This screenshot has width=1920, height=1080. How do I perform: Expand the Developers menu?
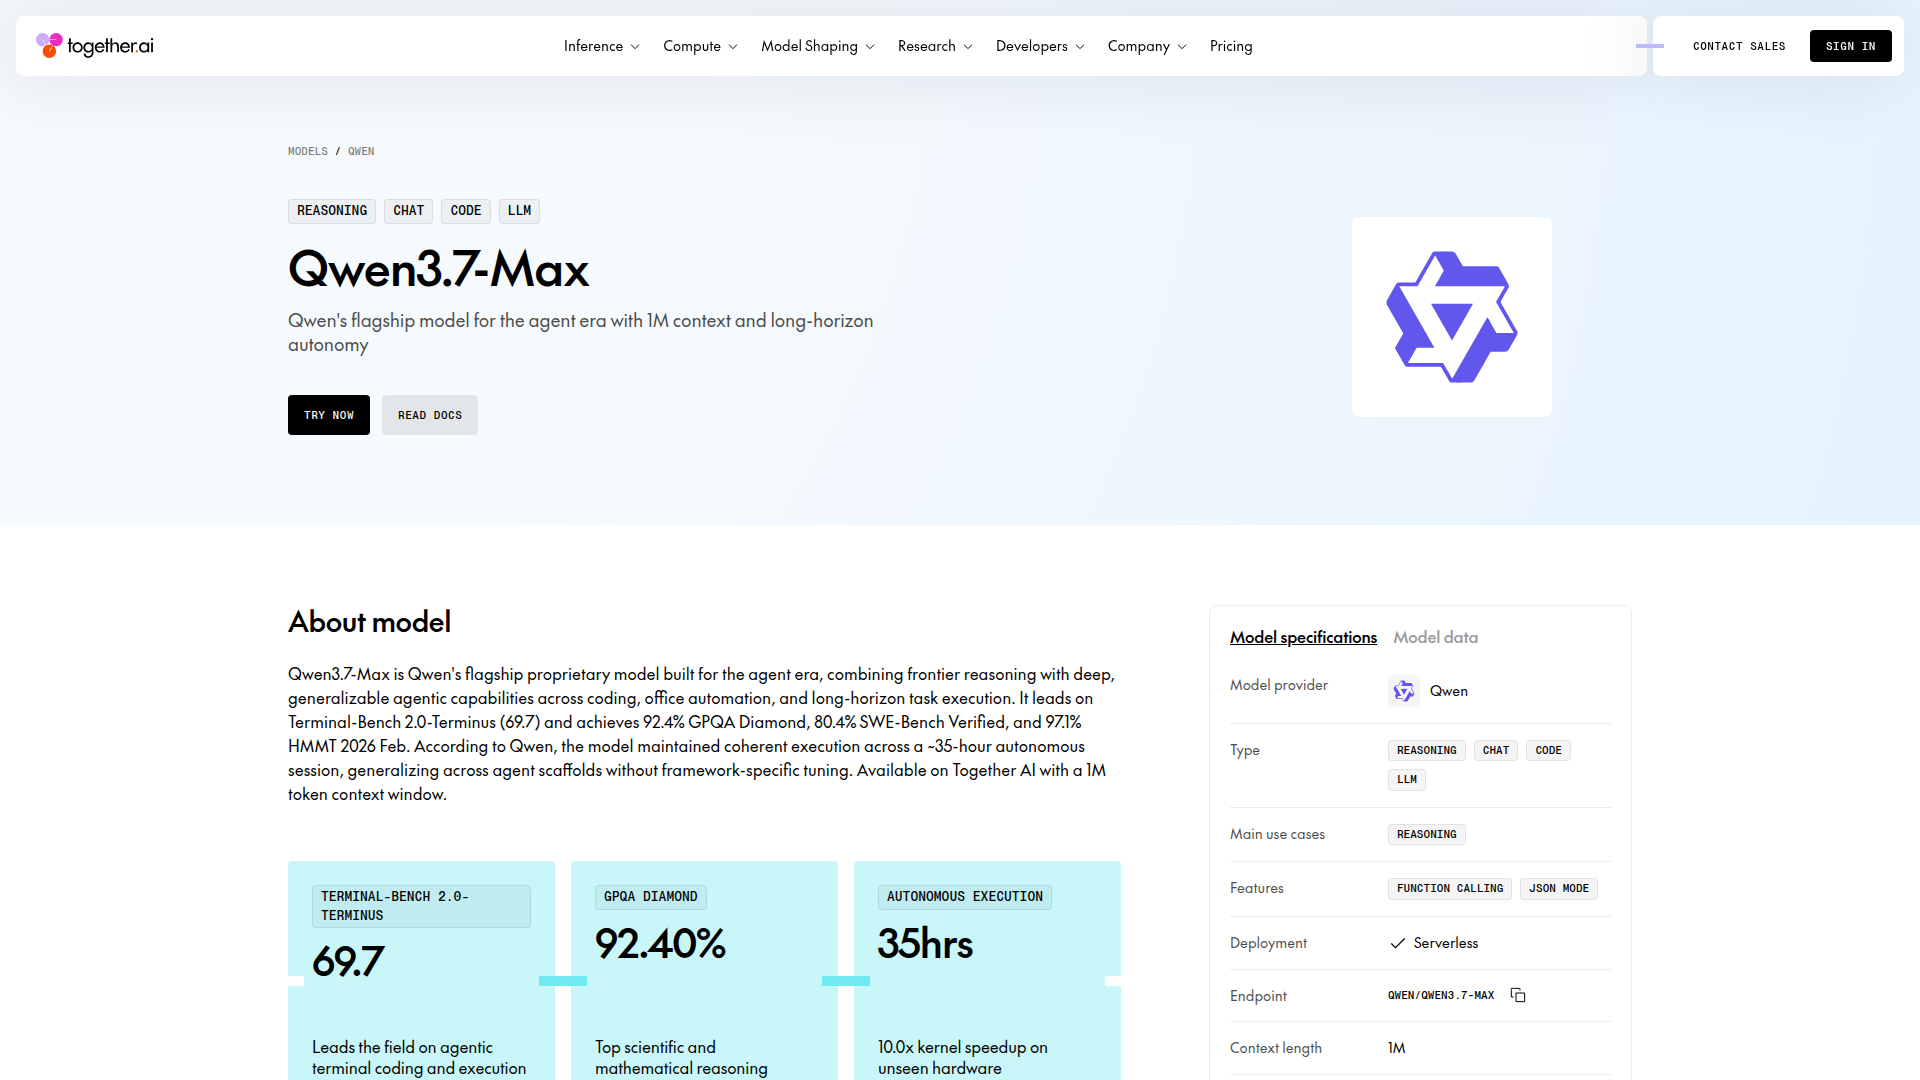(1040, 46)
